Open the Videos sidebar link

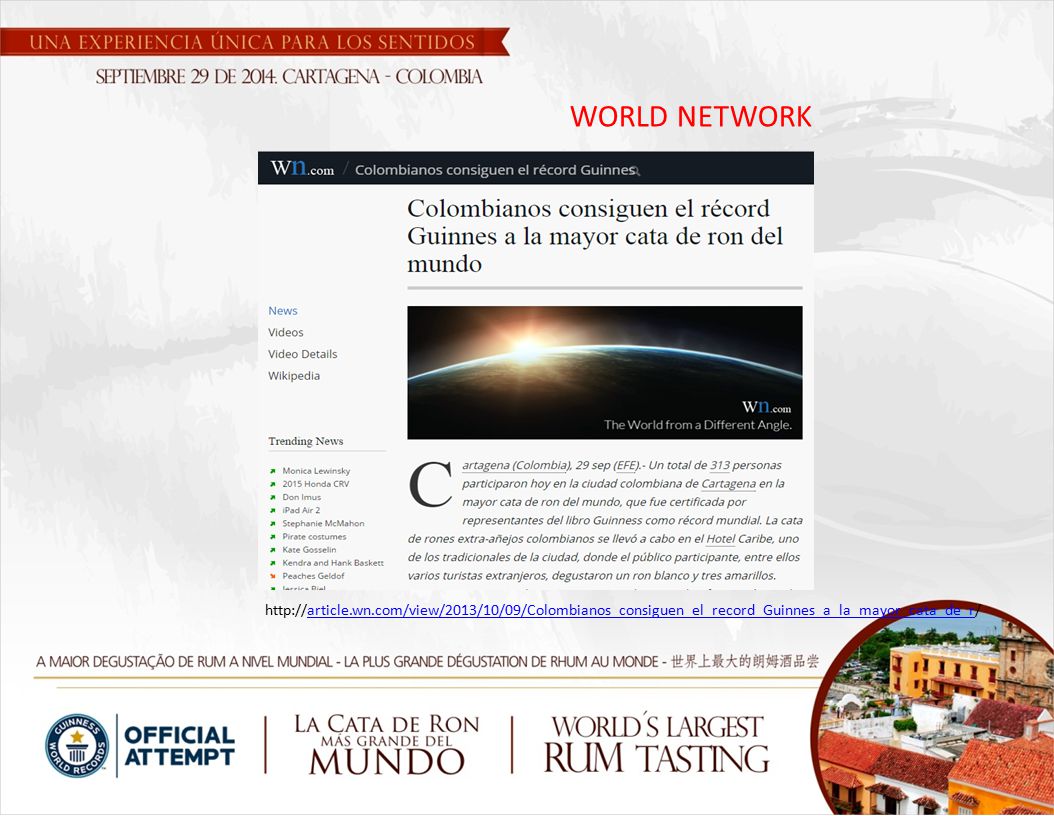286,332
